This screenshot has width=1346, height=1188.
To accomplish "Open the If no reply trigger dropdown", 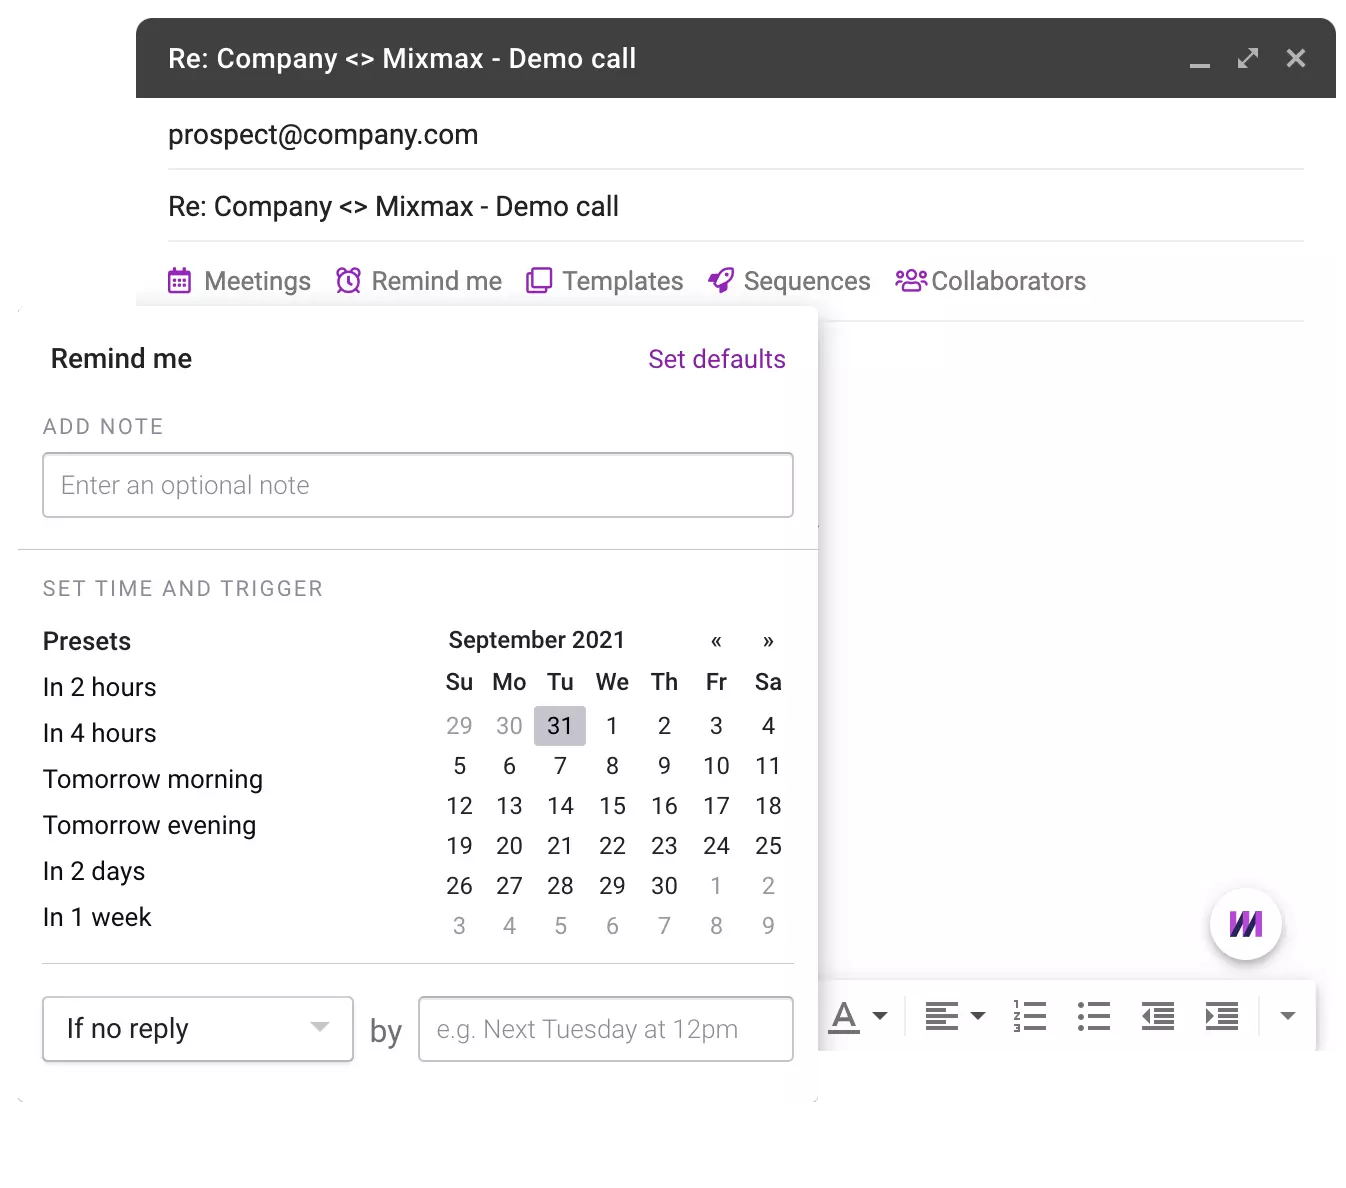I will point(198,1029).
